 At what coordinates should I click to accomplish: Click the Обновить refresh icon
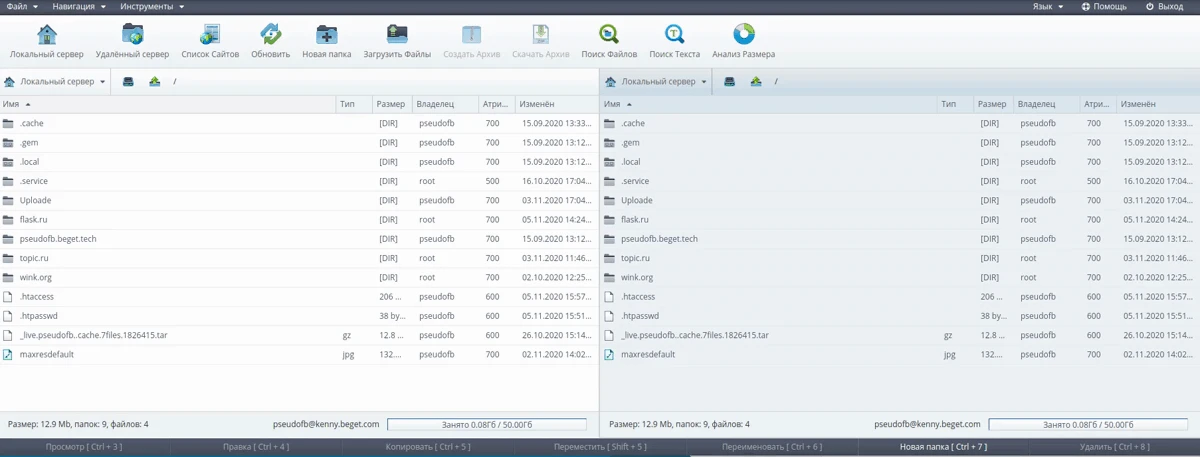270,35
